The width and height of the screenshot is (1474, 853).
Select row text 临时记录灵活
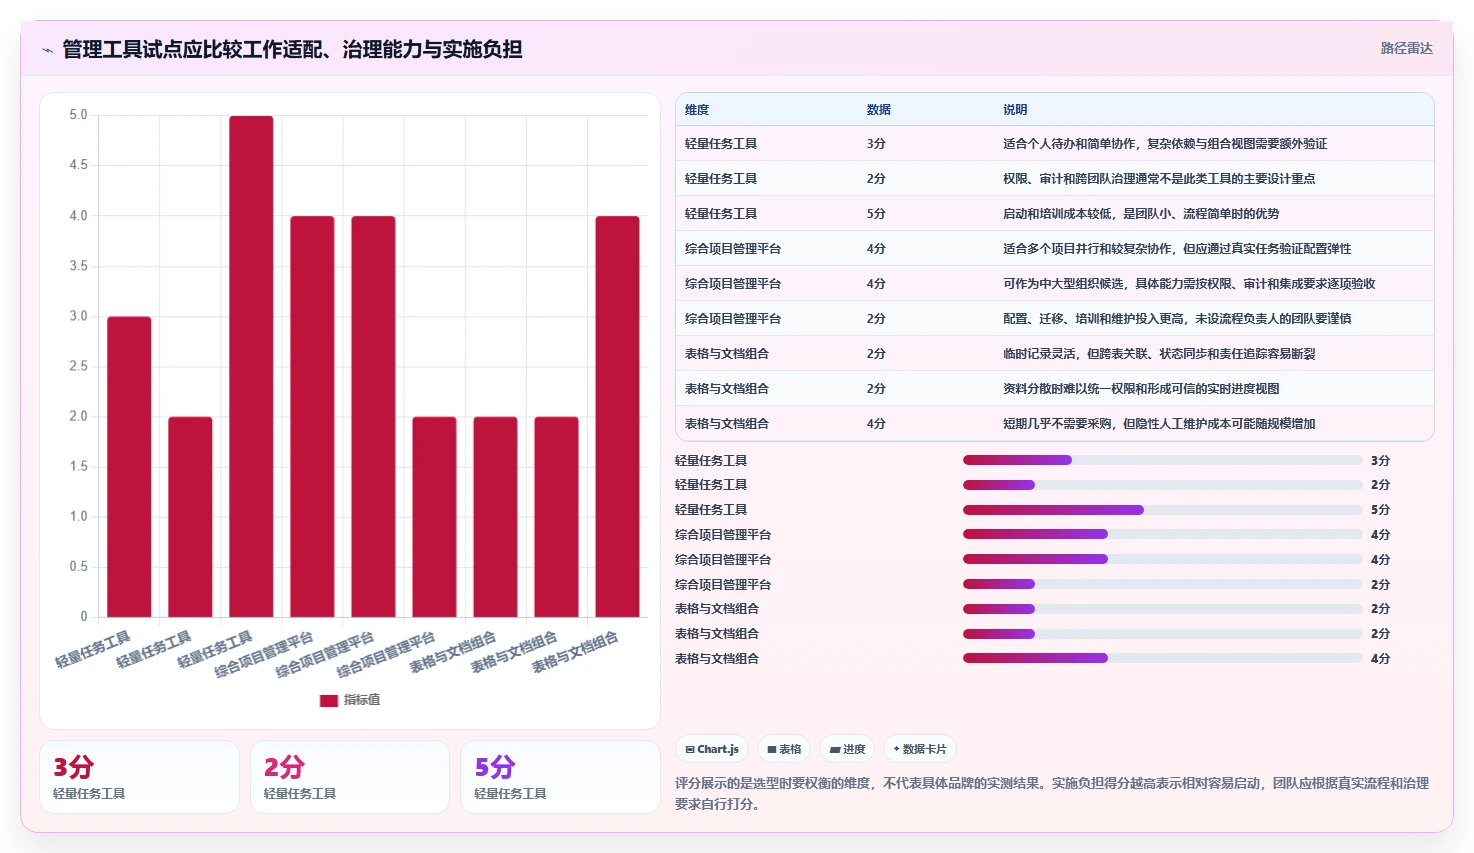pyautogui.click(x=1039, y=354)
